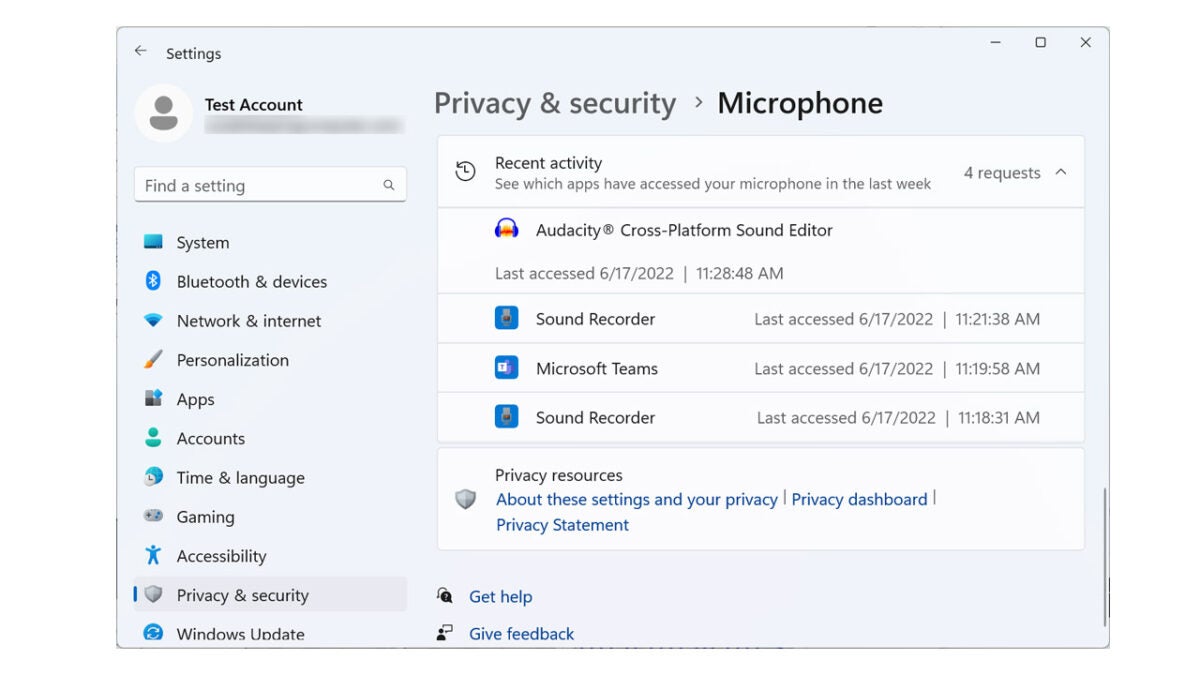Image resolution: width=1200 pixels, height=675 pixels.
Task: Open Accessibility settings
Action: (270, 555)
